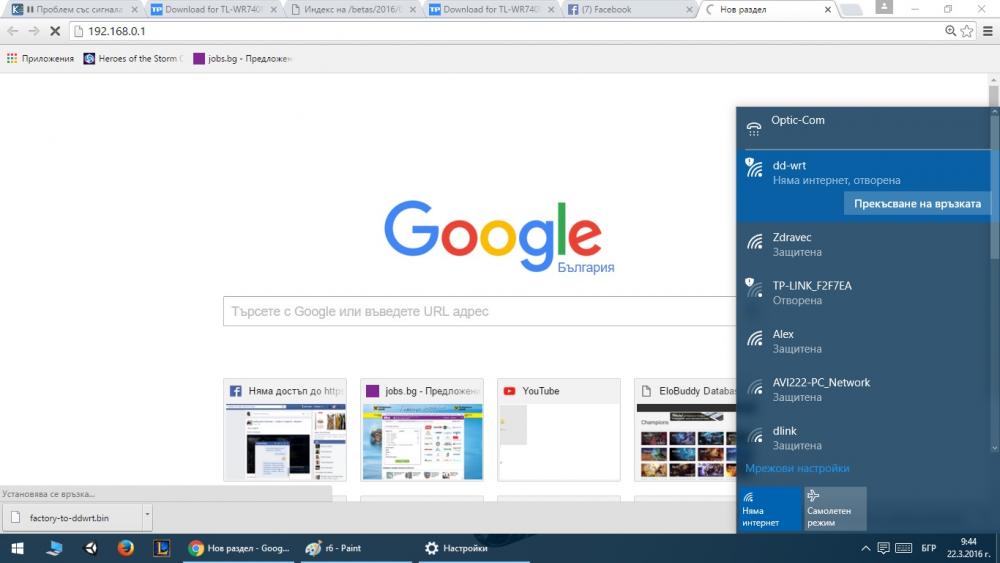Open Heroes of the Storm bookmark
The height and width of the screenshot is (563, 1000).
[x=133, y=58]
